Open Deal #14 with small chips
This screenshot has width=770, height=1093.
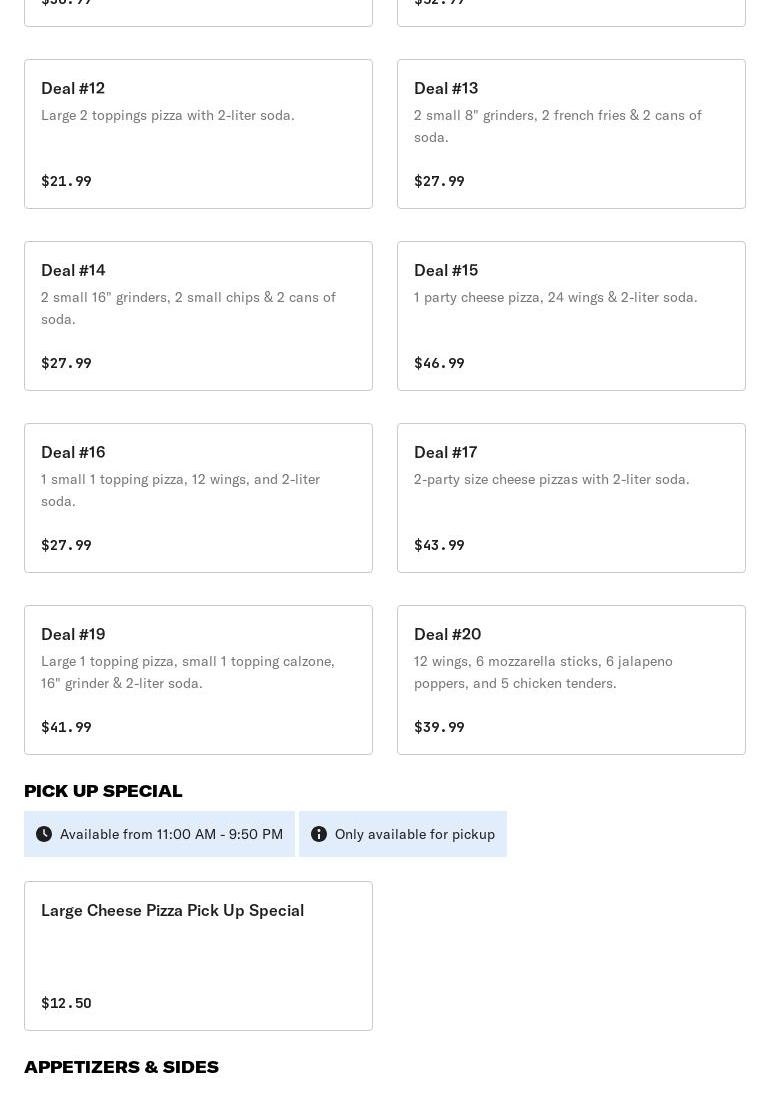(x=198, y=316)
